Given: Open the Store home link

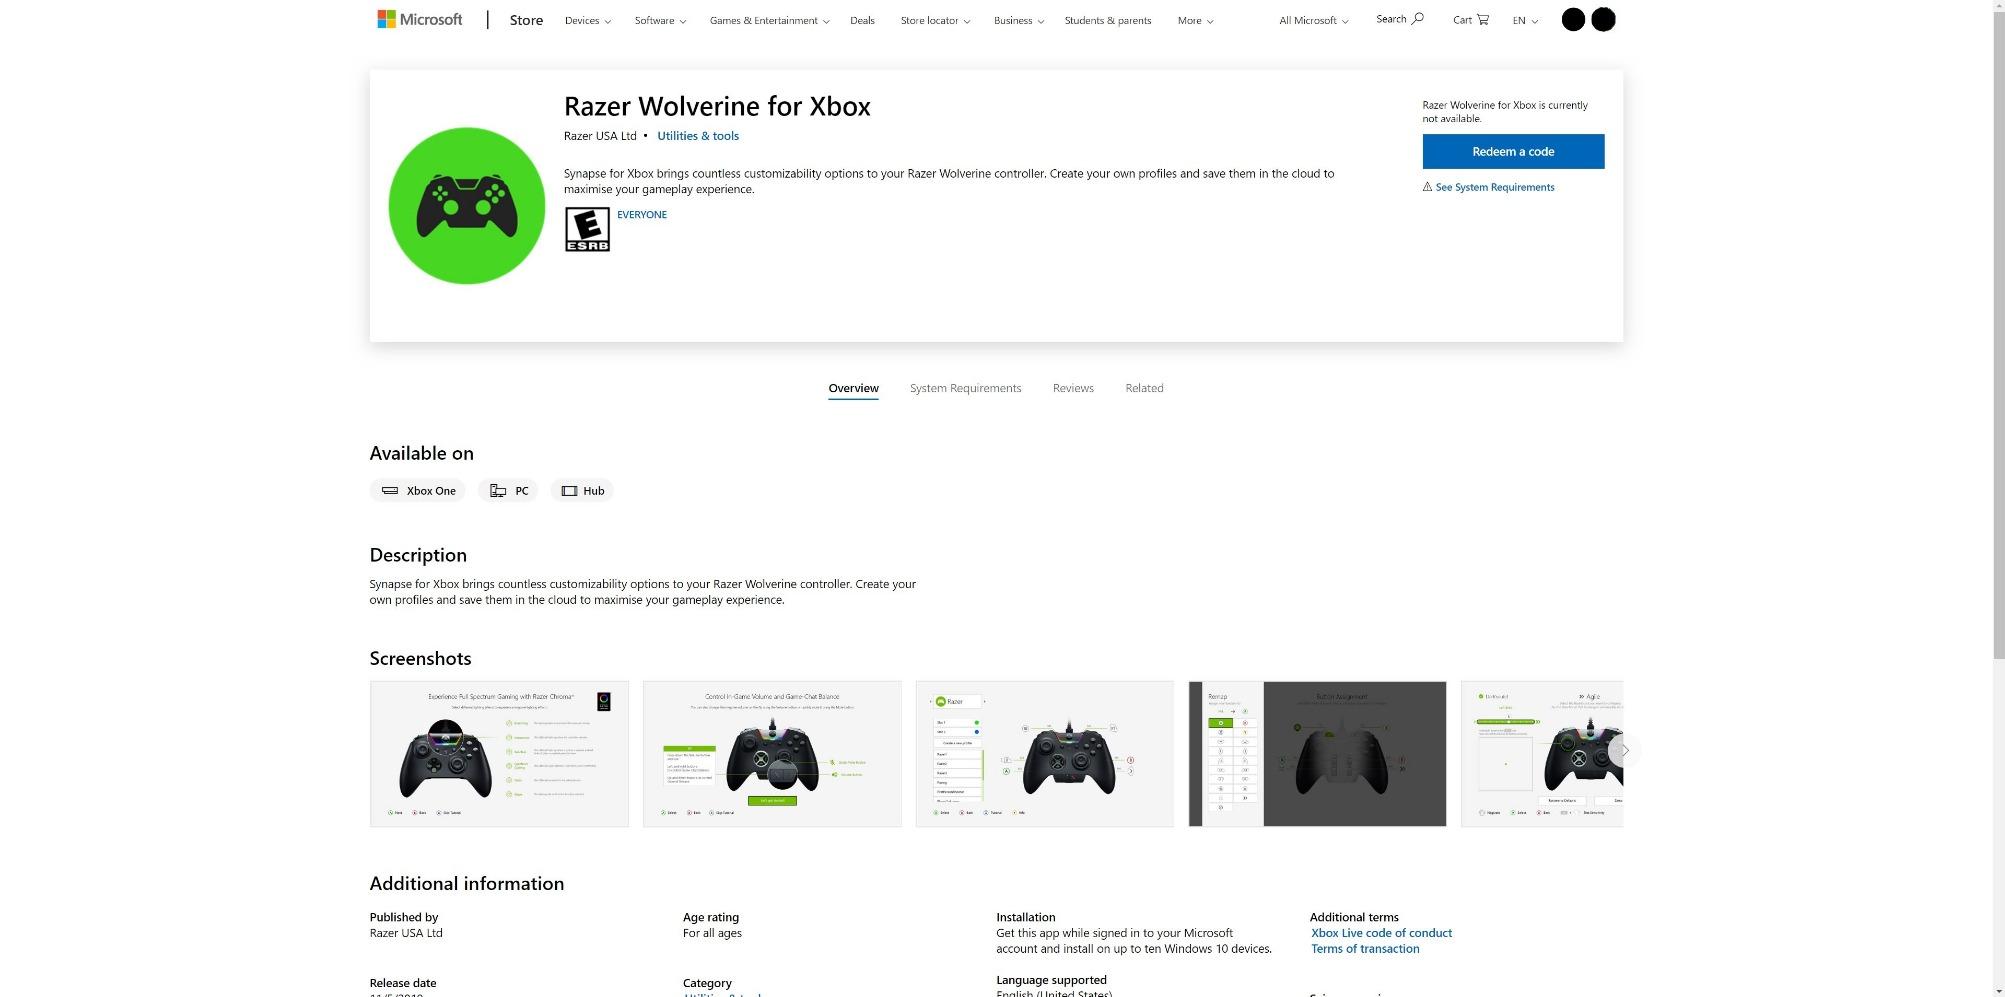Looking at the screenshot, I should (x=526, y=20).
